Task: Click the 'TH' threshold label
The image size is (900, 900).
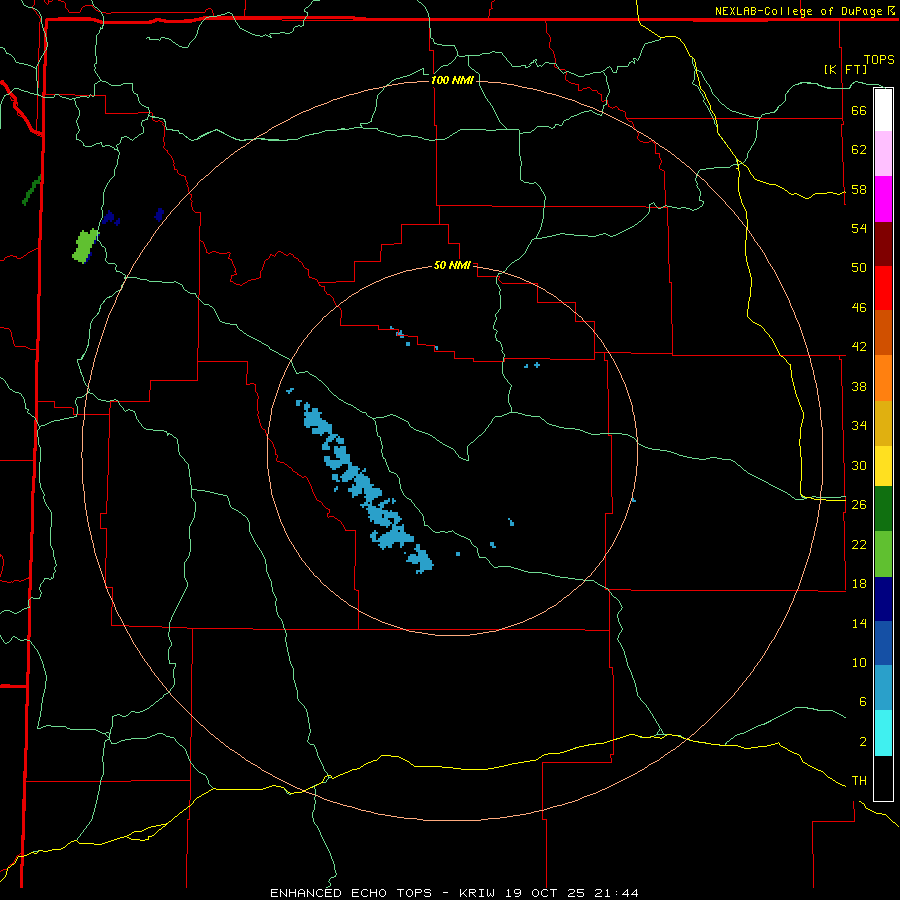Action: click(859, 781)
